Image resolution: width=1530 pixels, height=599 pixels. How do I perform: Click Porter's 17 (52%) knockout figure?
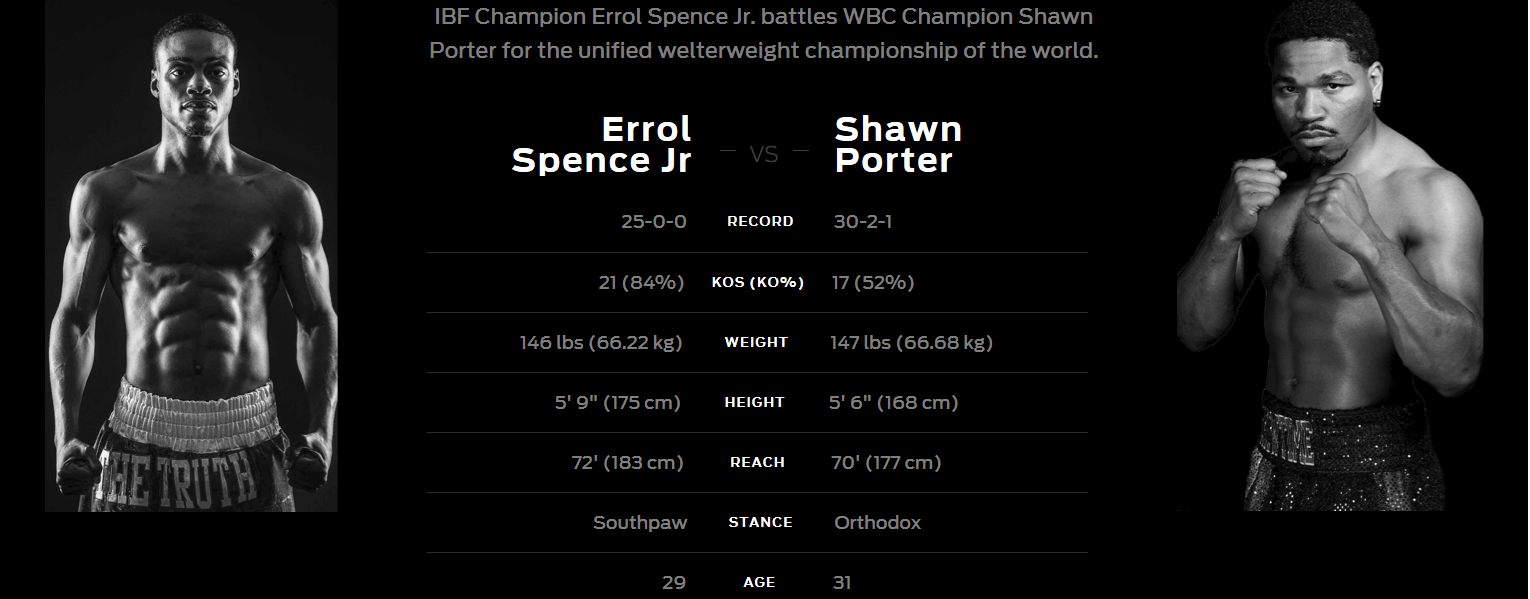pos(873,282)
